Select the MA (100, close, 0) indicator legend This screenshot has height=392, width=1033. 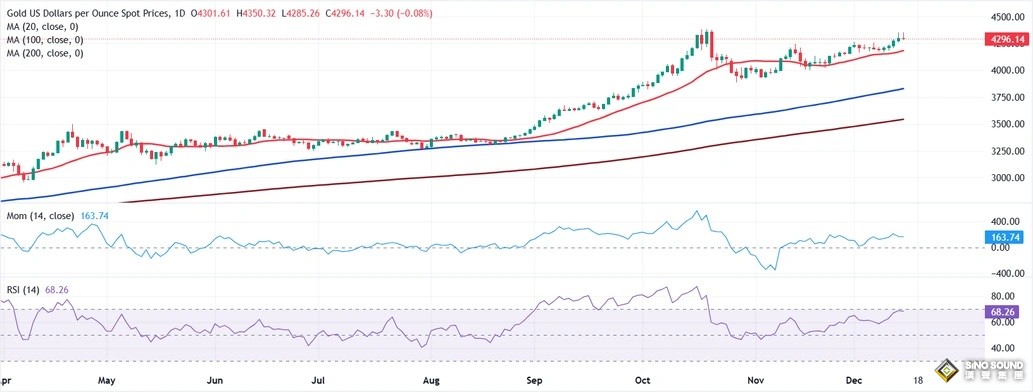(45, 40)
